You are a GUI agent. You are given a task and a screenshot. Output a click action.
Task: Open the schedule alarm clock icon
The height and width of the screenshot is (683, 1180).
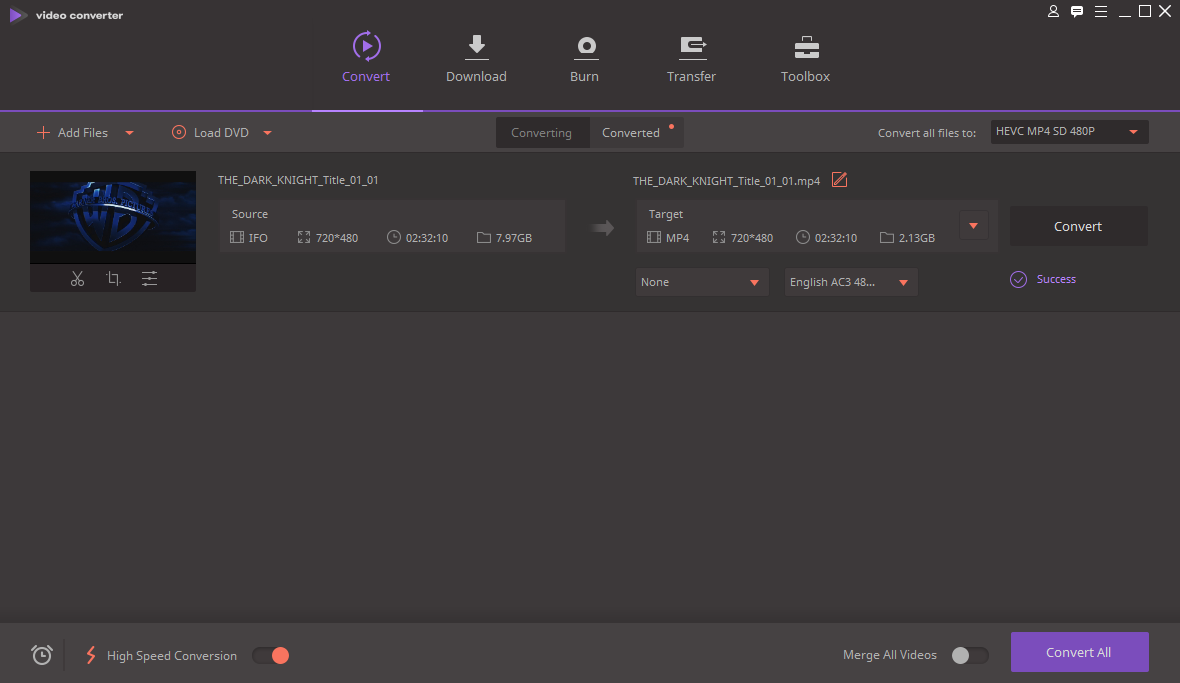[42, 655]
